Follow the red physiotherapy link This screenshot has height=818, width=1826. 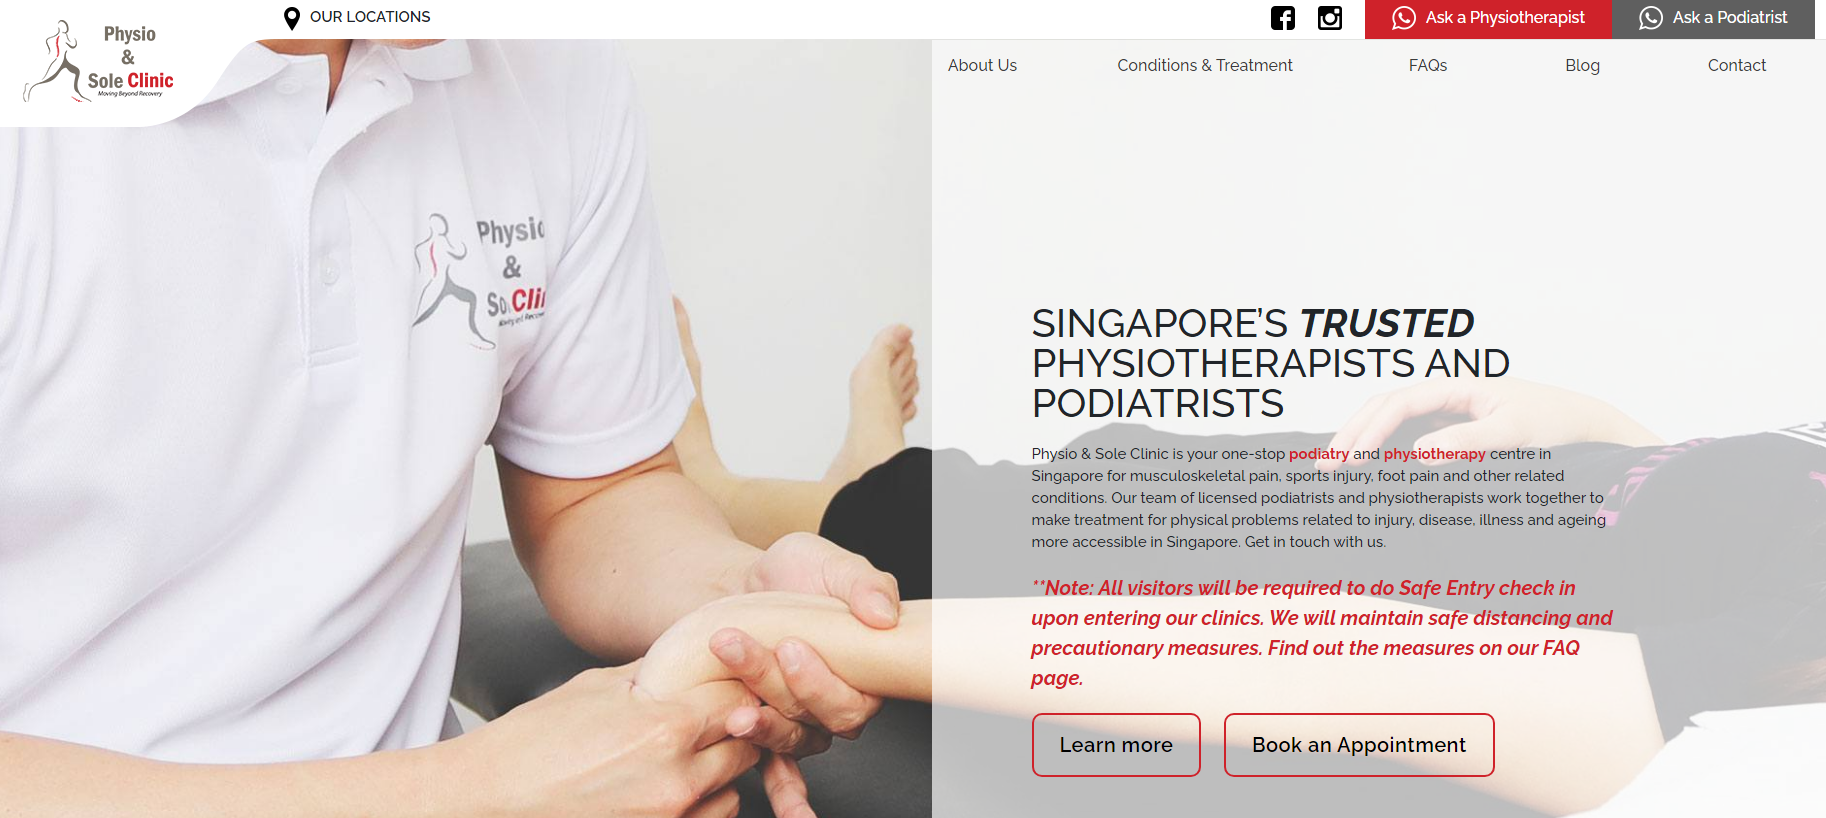(1435, 454)
